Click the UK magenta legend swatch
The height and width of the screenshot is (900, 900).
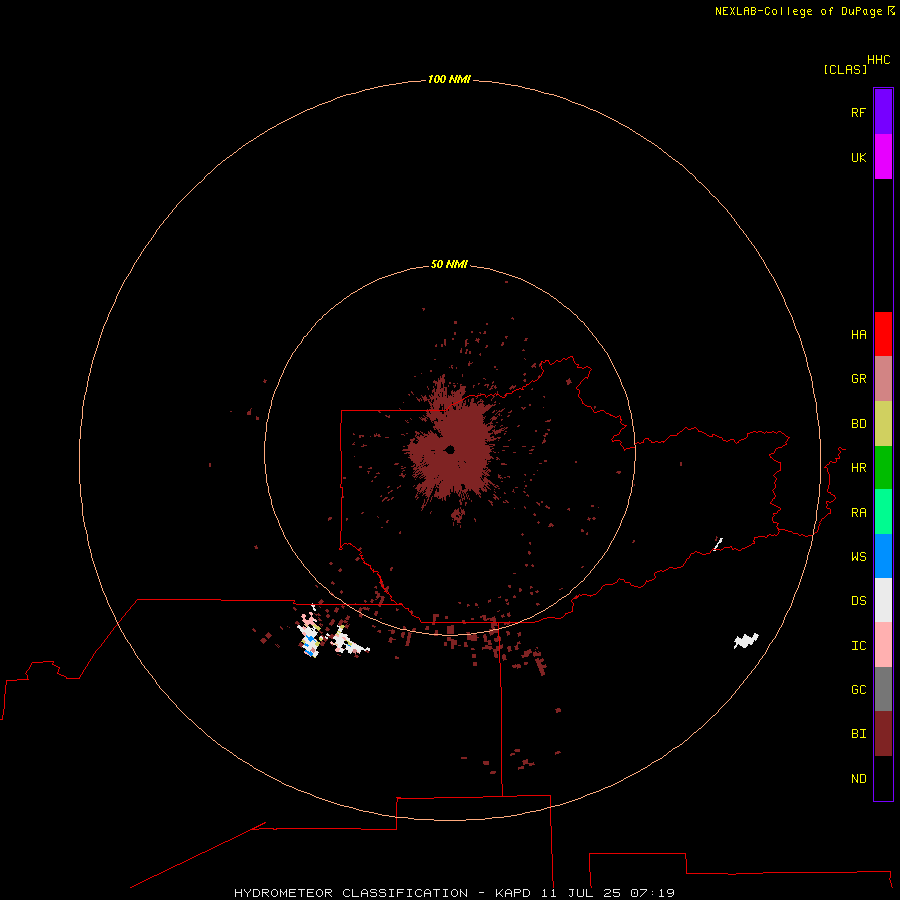pyautogui.click(x=883, y=157)
